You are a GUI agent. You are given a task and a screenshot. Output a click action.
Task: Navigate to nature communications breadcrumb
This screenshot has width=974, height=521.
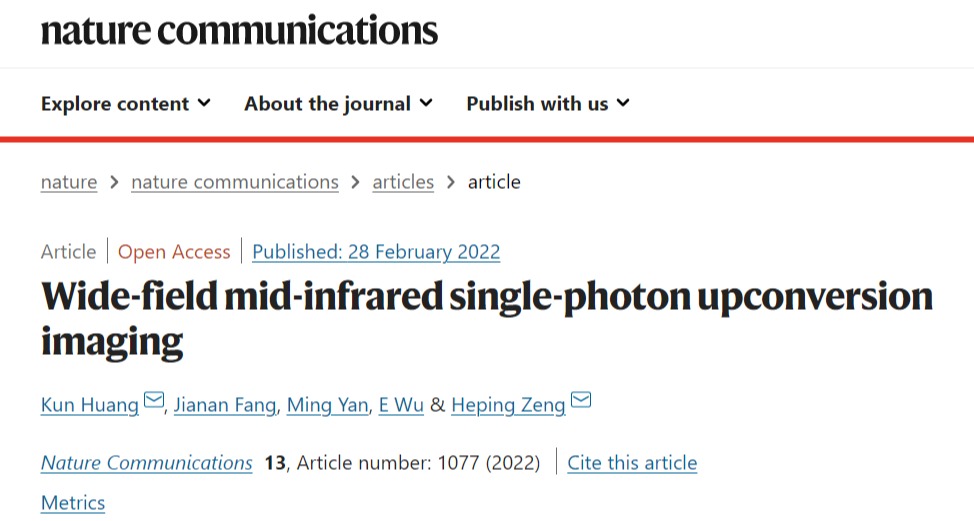(x=235, y=182)
